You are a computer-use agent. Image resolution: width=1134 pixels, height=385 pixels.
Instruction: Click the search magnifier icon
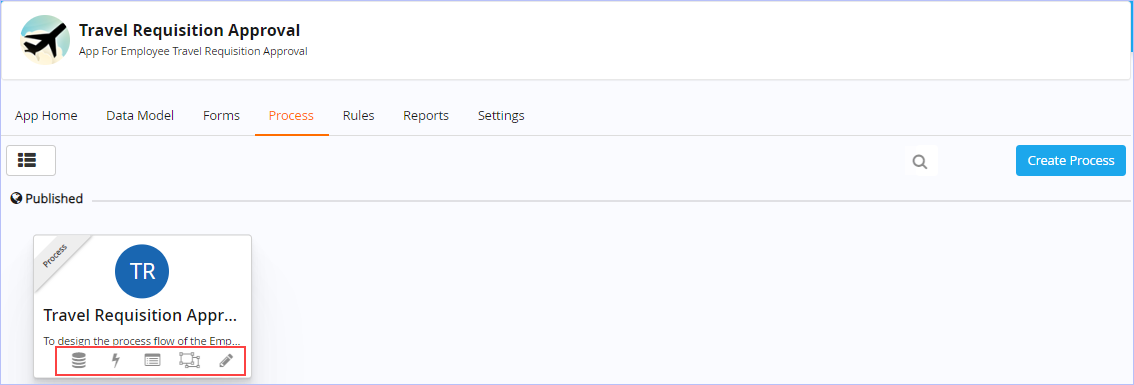pos(920,161)
